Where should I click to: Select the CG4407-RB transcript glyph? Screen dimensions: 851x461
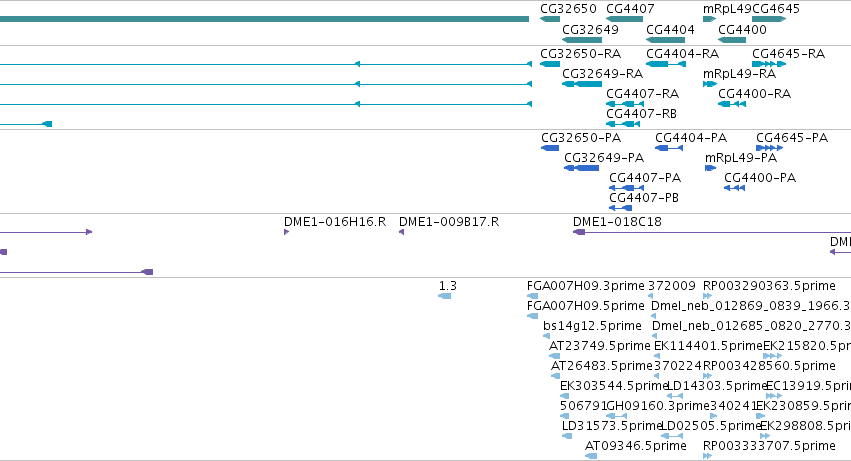click(x=623, y=124)
